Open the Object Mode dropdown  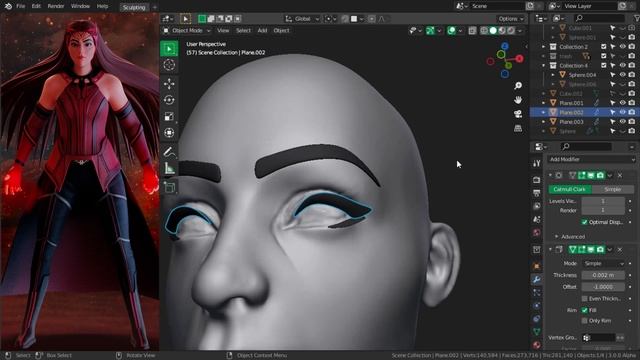(187, 31)
